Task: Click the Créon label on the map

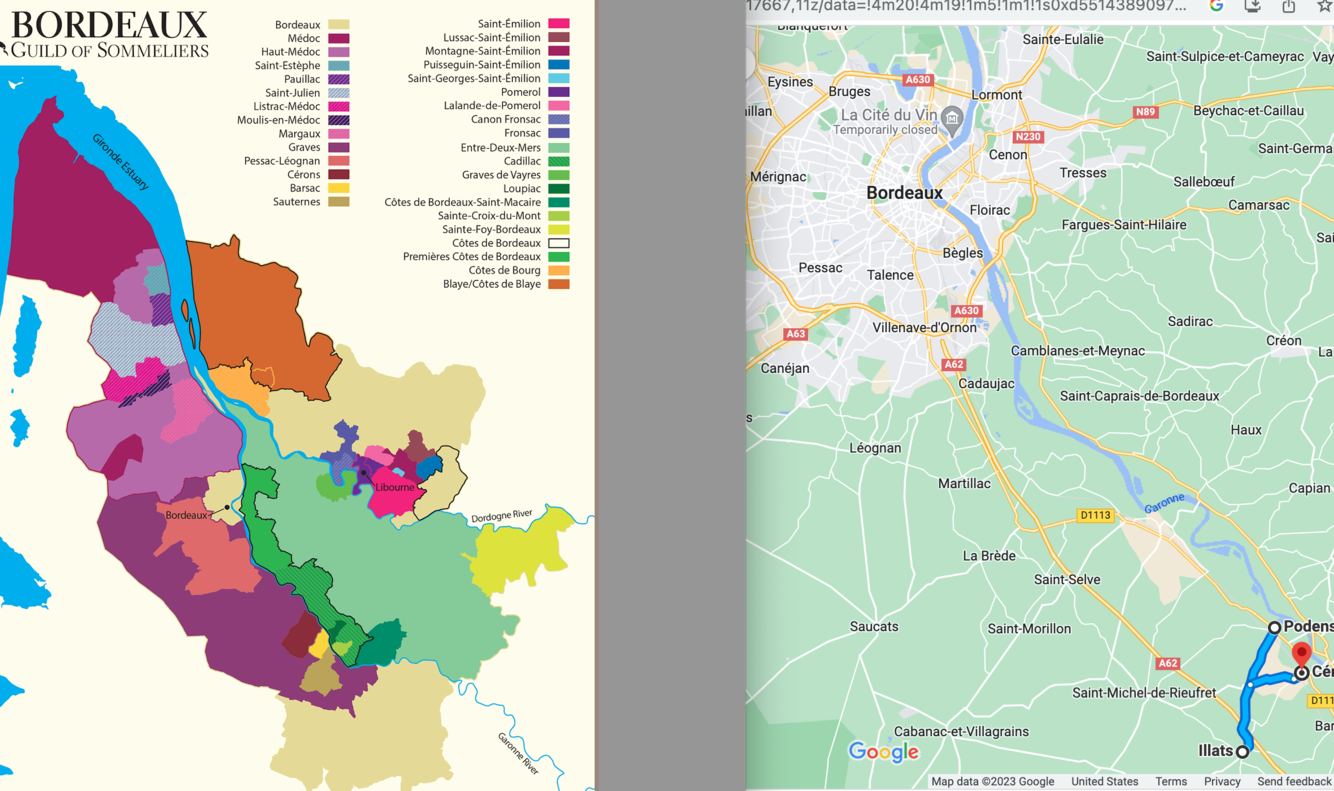Action: pos(1284,341)
